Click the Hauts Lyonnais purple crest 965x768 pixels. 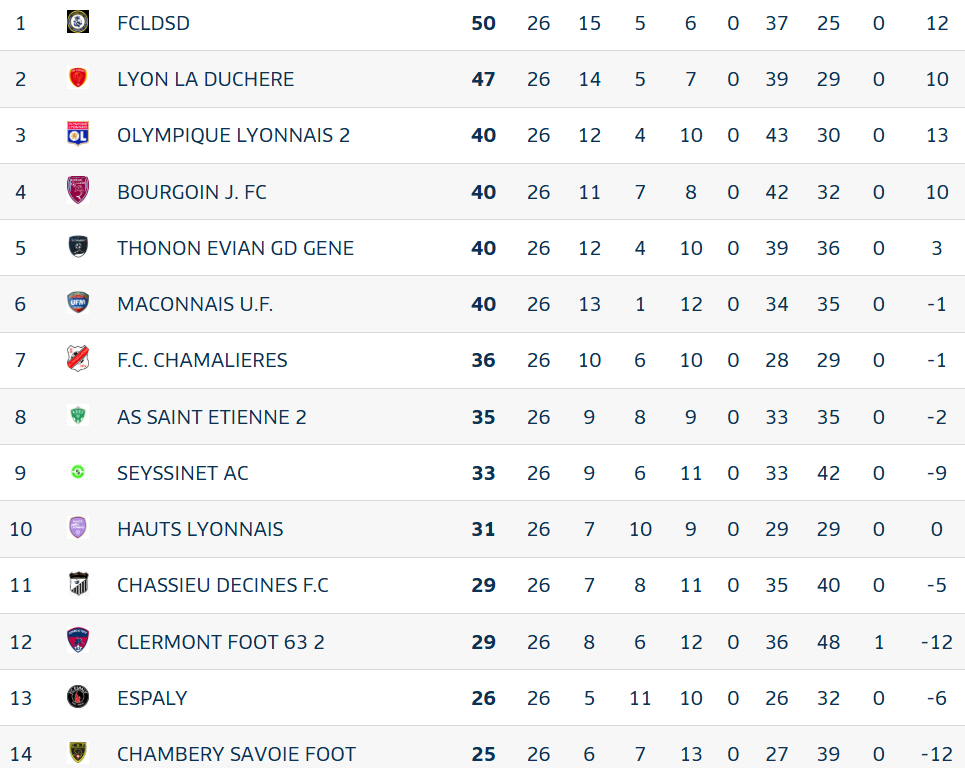pyautogui.click(x=78, y=528)
